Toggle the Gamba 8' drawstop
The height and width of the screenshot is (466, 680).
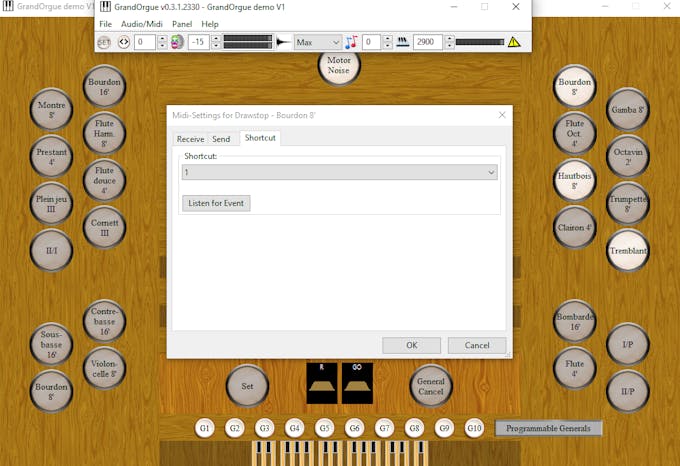pos(628,110)
